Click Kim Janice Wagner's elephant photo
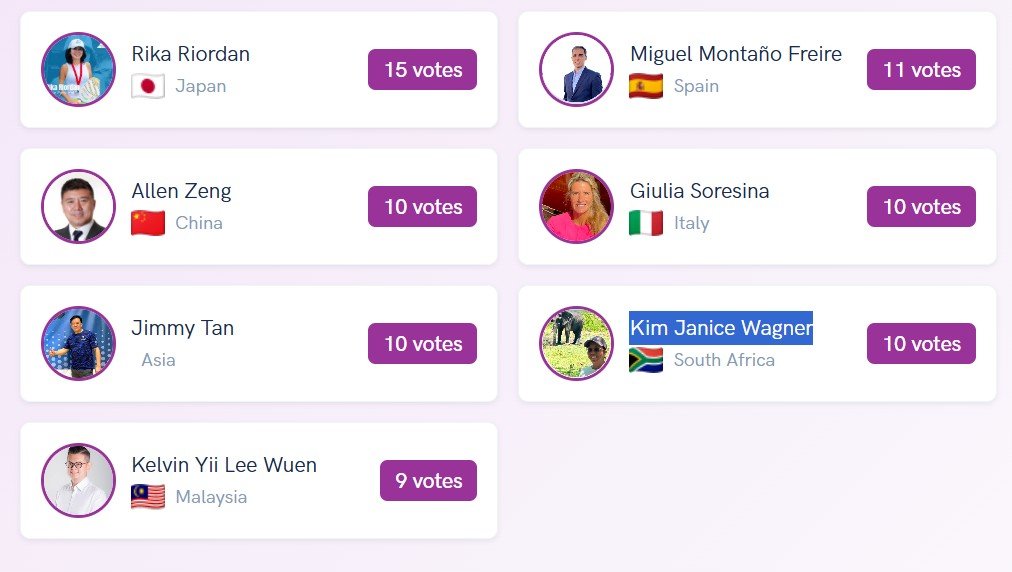 [x=576, y=344]
